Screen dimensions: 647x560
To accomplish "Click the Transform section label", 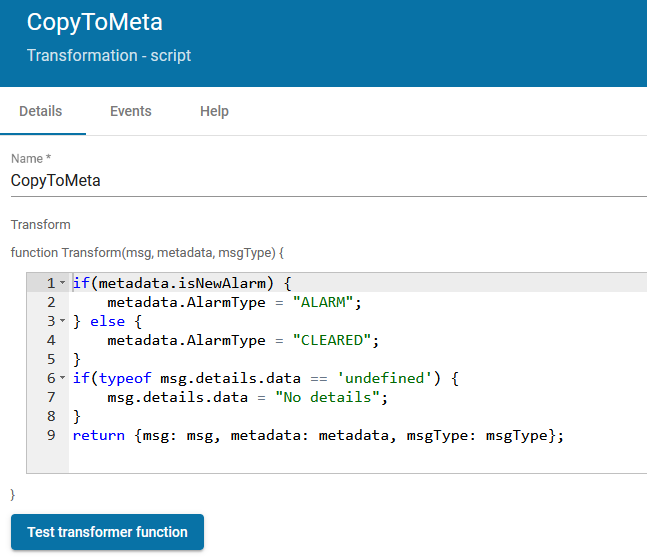I will point(40,224).
